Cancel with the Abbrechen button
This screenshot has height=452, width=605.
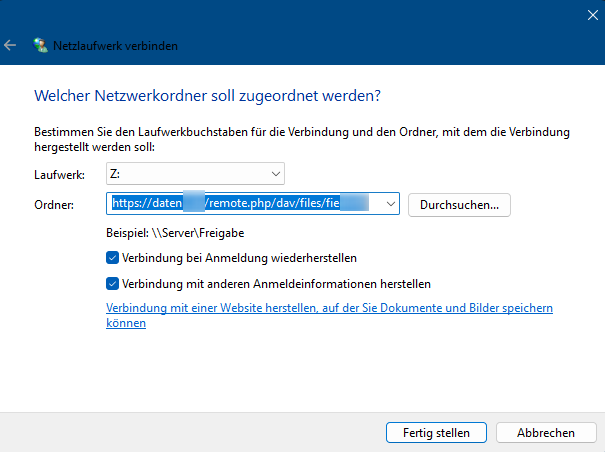pos(545,432)
